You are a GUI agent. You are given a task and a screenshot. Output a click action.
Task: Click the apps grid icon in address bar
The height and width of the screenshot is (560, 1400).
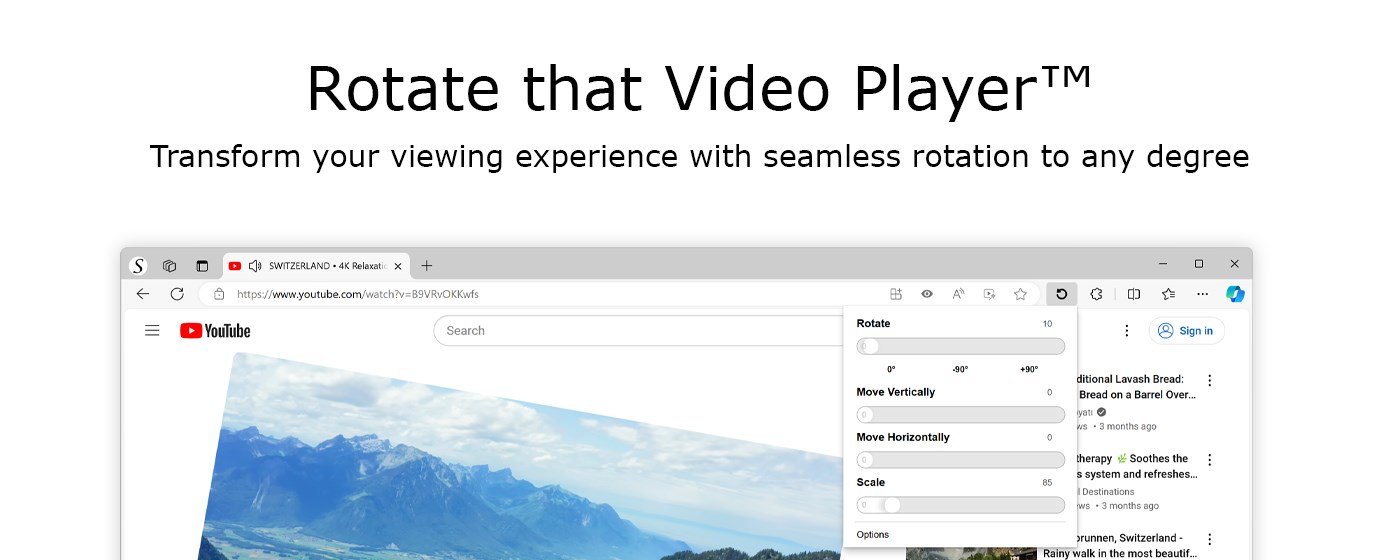coord(896,294)
